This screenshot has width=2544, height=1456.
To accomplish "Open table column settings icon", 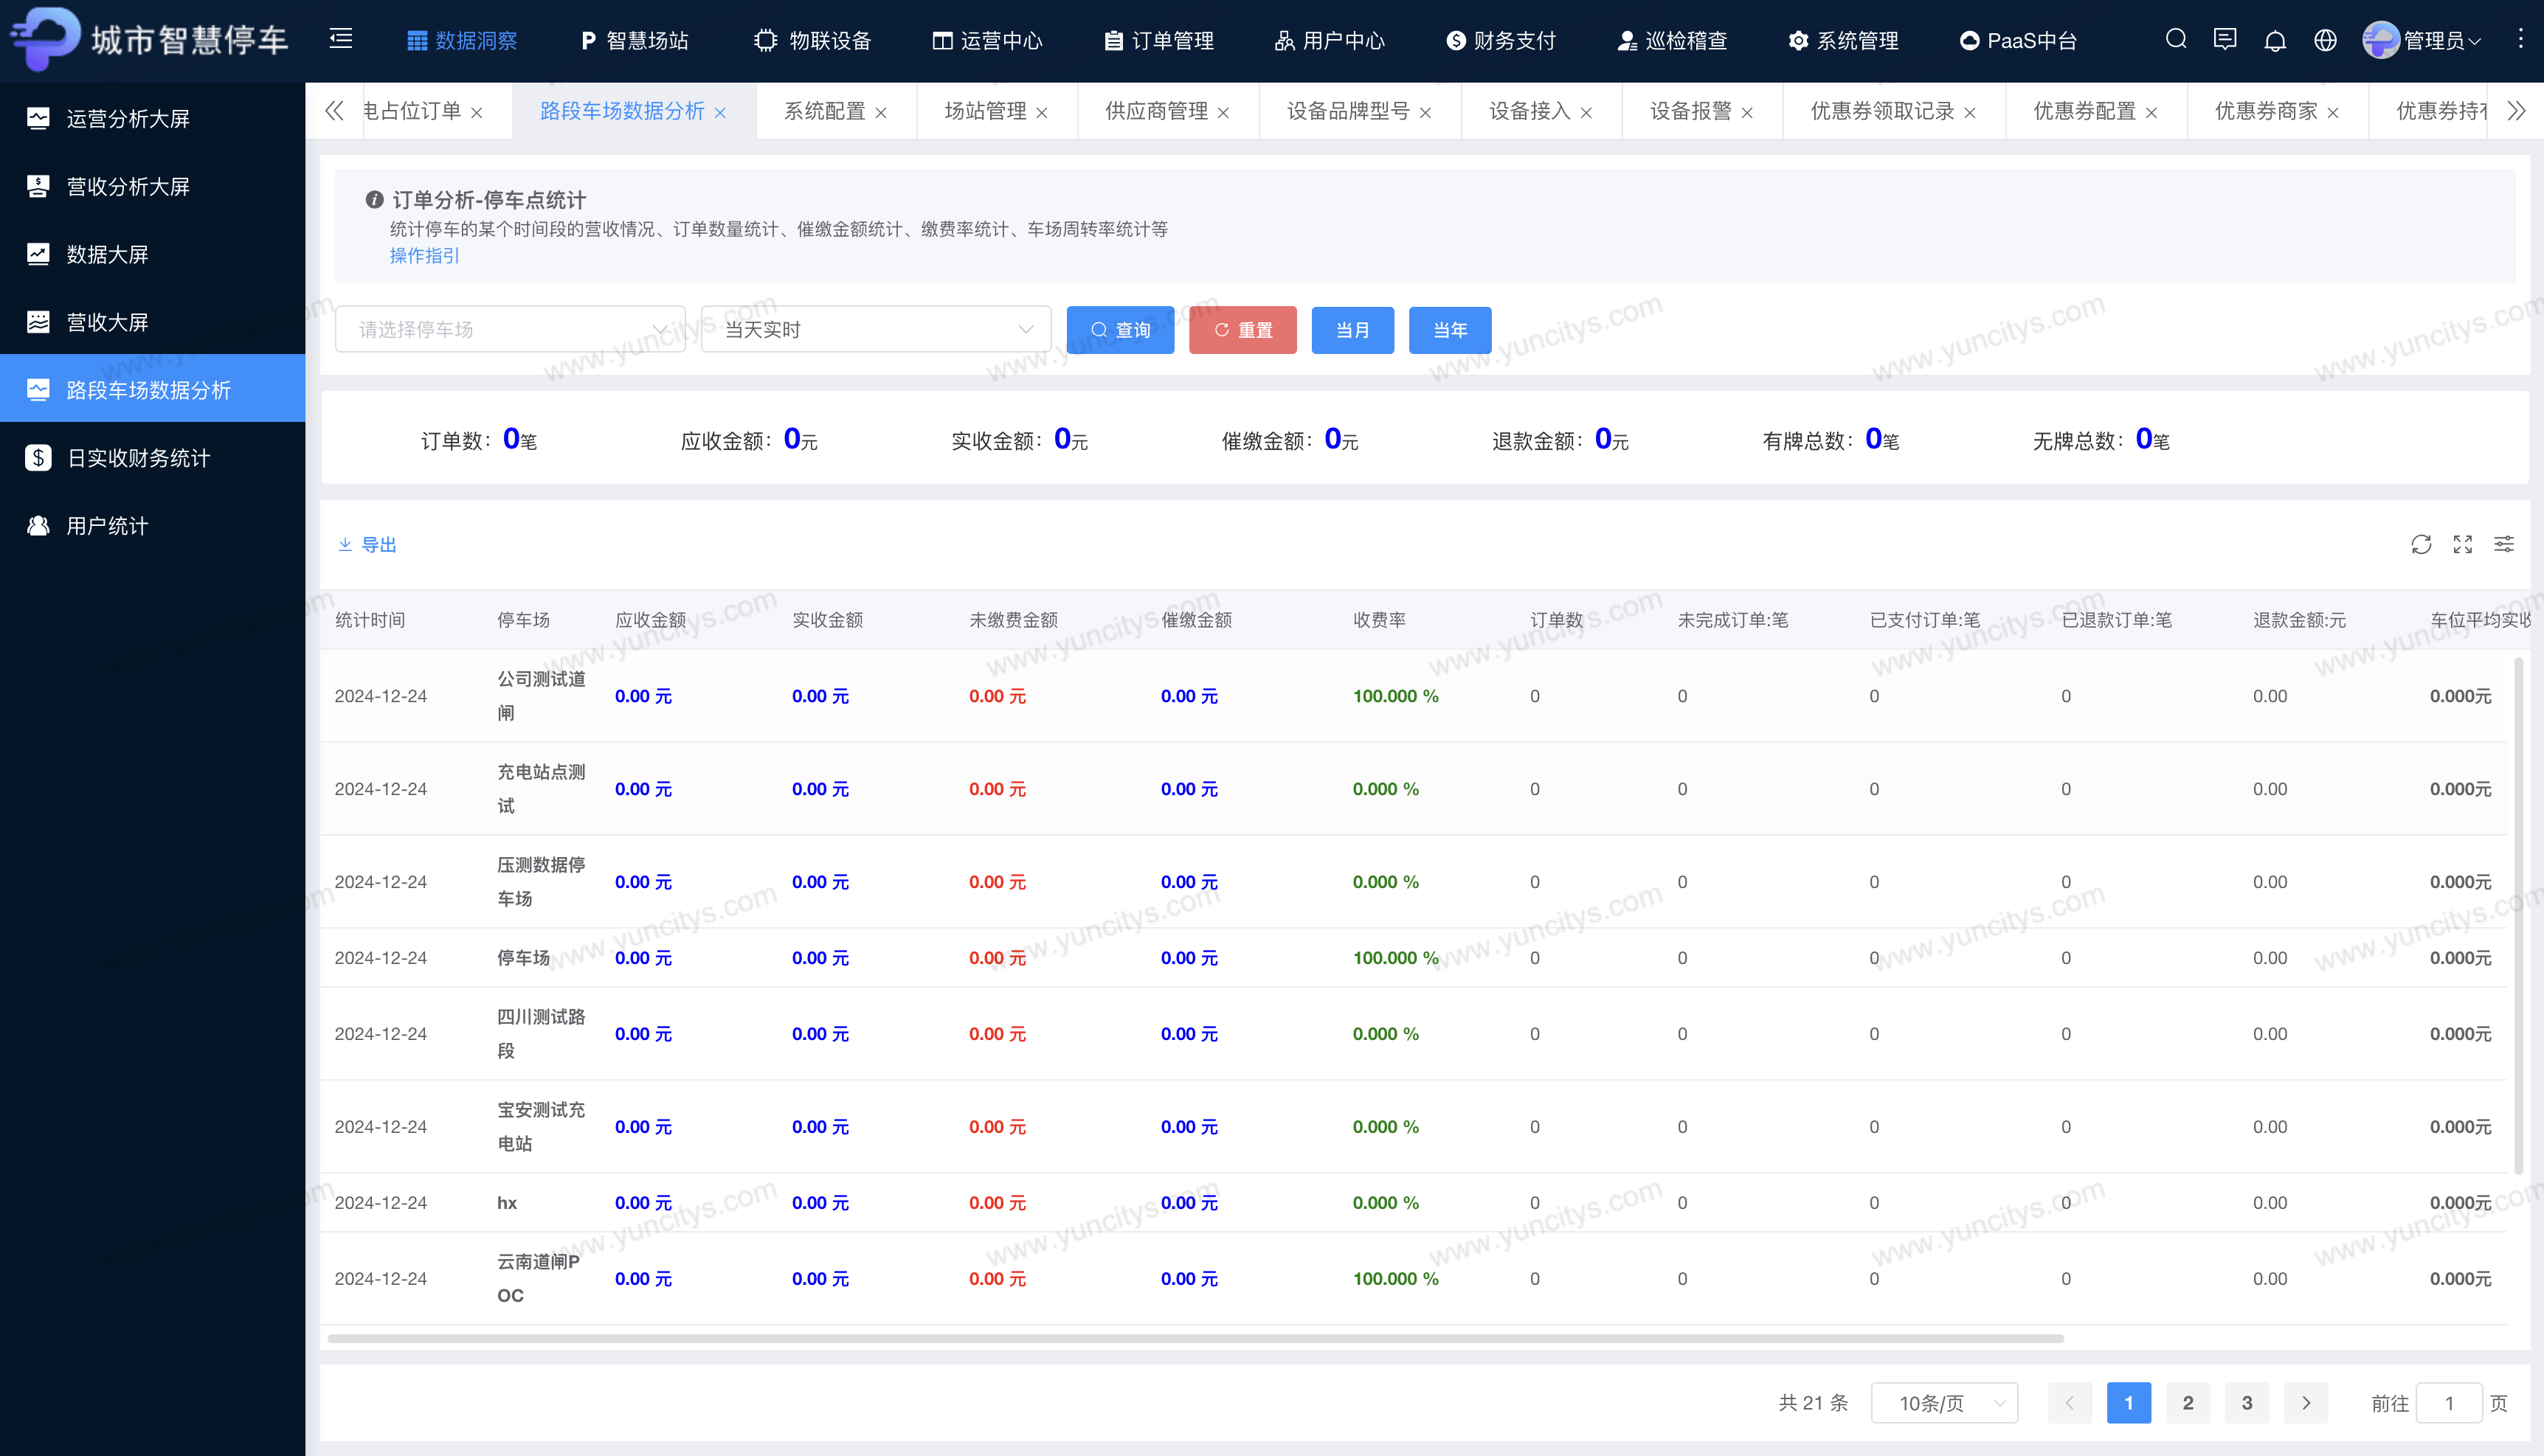I will coord(2504,544).
